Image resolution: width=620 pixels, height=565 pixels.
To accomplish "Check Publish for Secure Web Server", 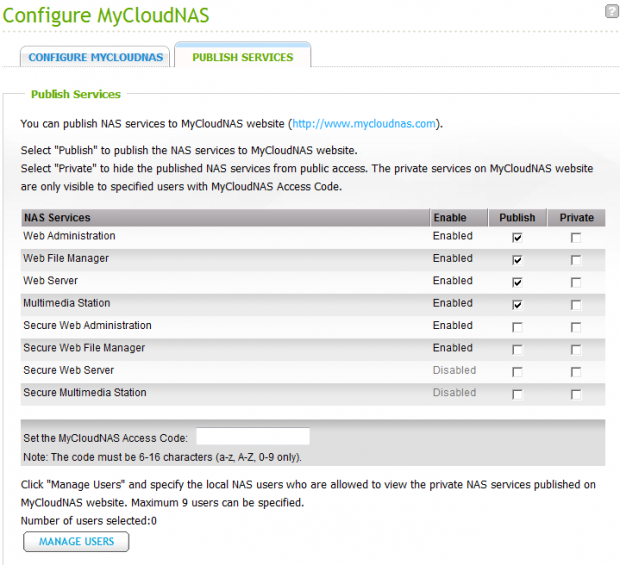I will 517,372.
